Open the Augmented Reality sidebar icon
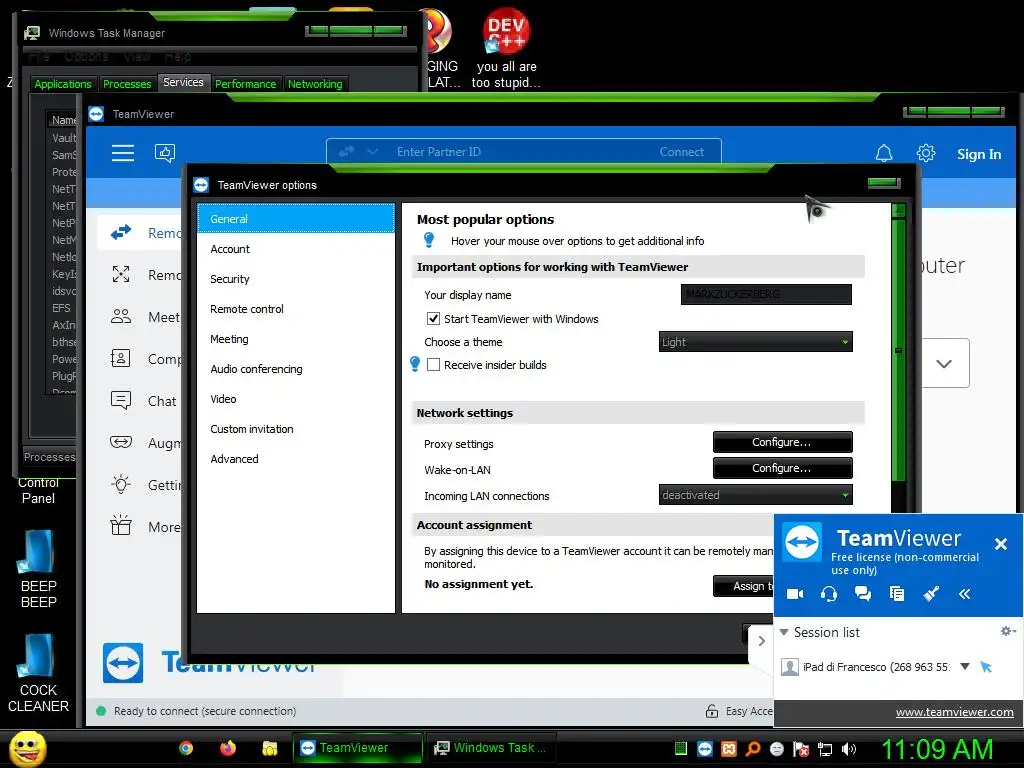 click(x=121, y=443)
